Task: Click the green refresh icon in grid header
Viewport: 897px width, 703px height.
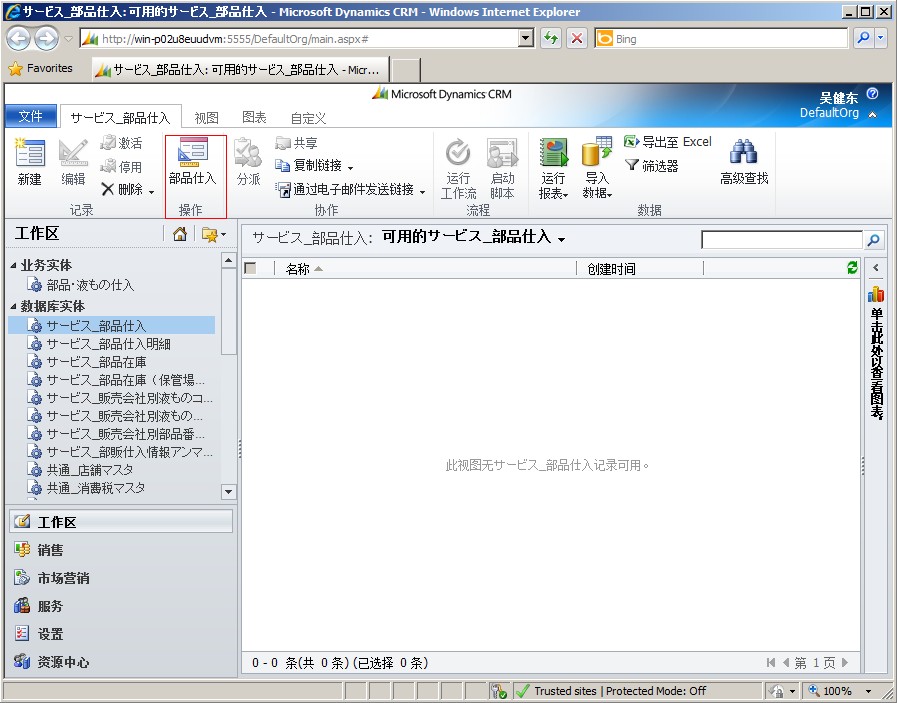Action: pos(852,268)
